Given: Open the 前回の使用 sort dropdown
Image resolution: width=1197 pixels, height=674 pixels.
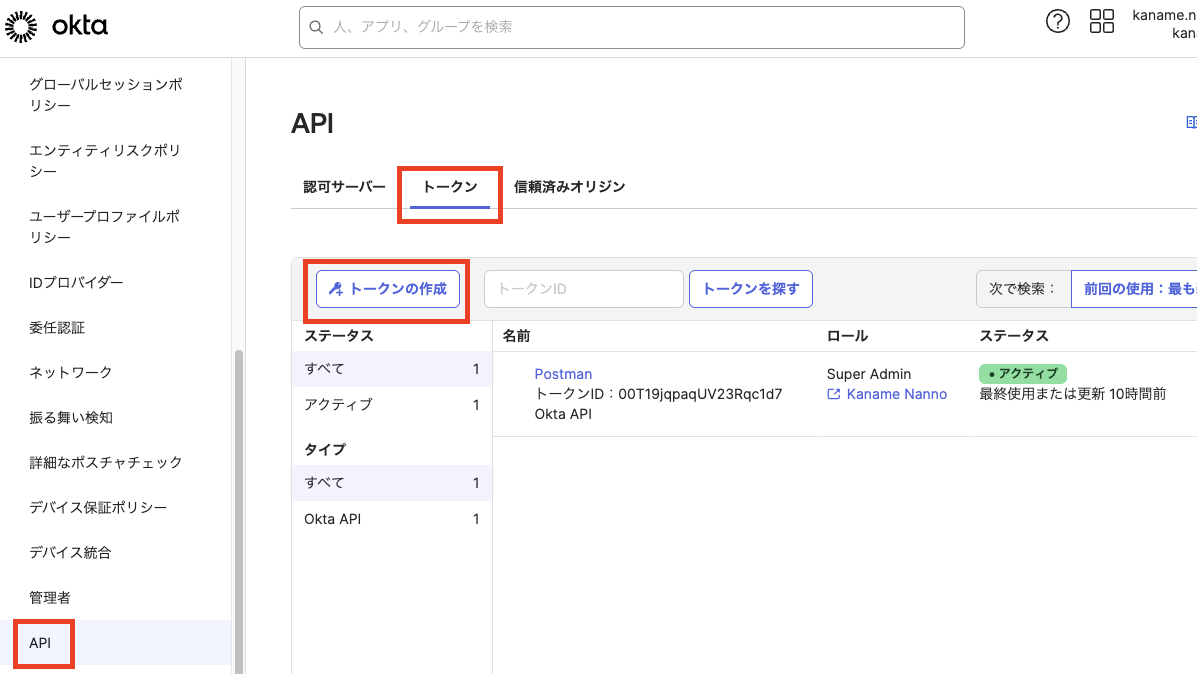Looking at the screenshot, I should tap(1134, 288).
